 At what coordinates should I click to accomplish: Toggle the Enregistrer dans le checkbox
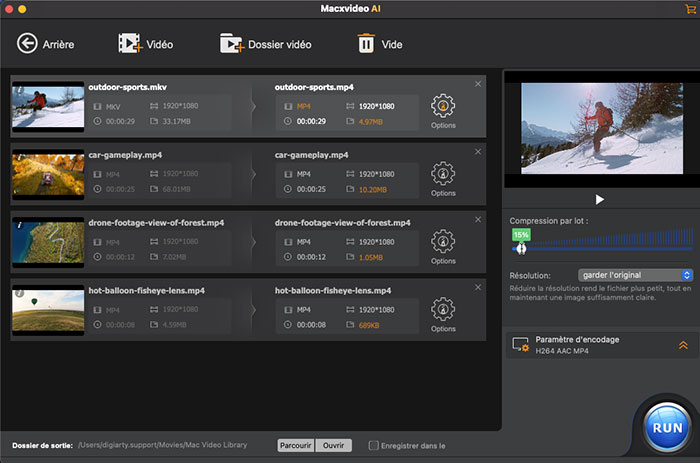tap(373, 445)
